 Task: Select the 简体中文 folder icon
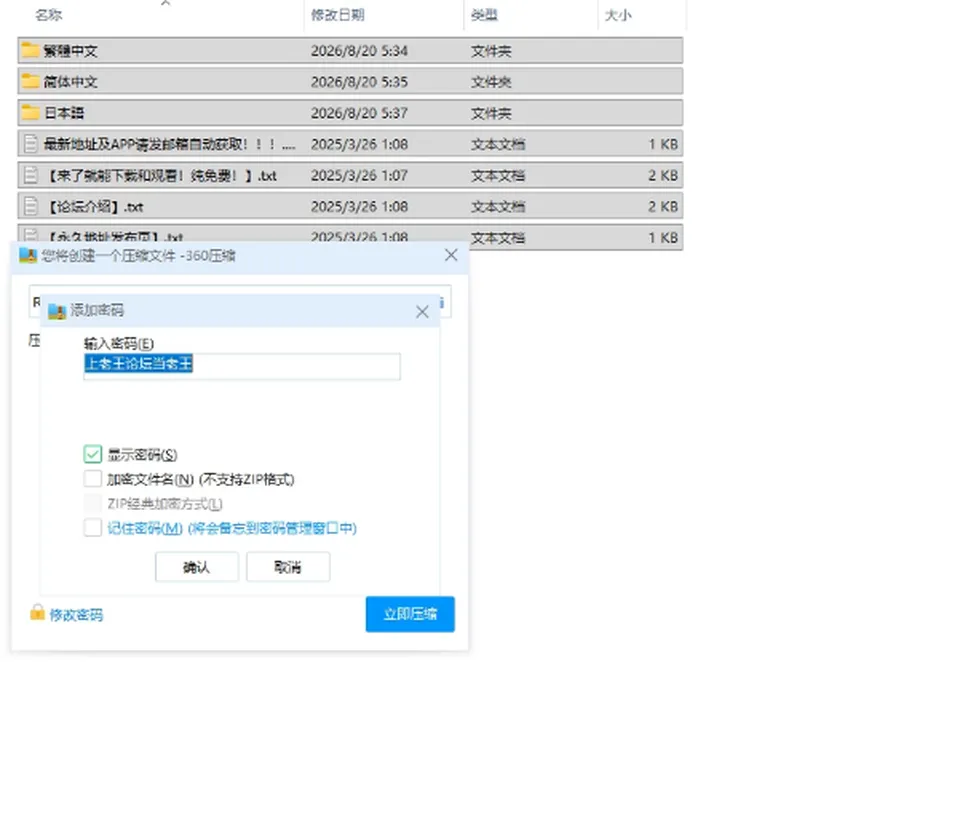[x=30, y=81]
